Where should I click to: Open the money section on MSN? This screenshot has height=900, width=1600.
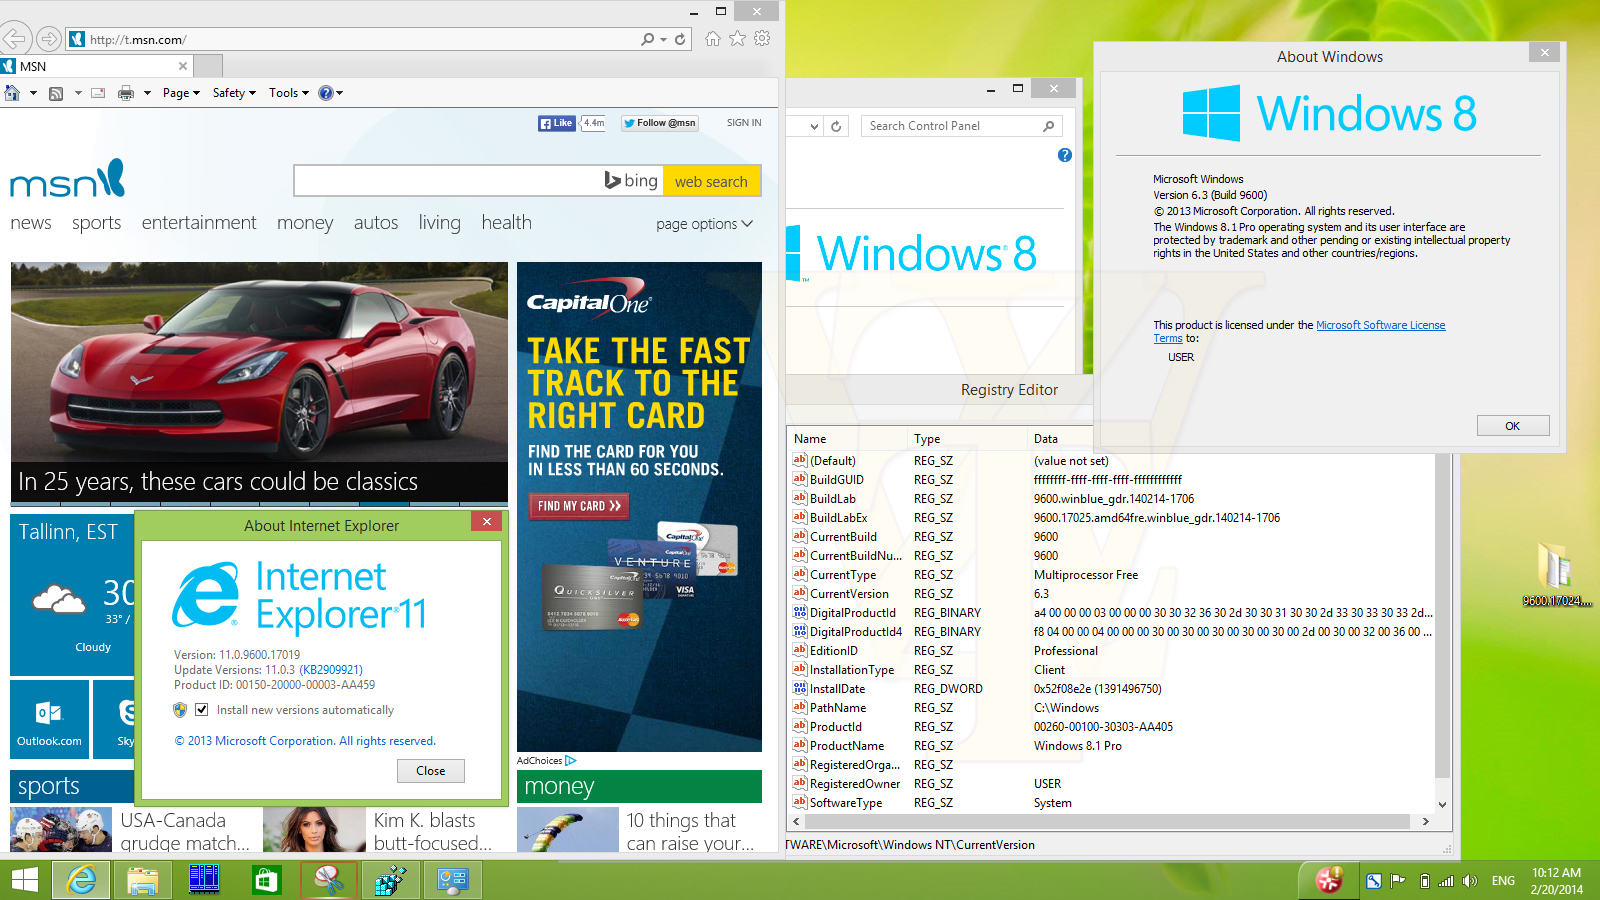(305, 223)
